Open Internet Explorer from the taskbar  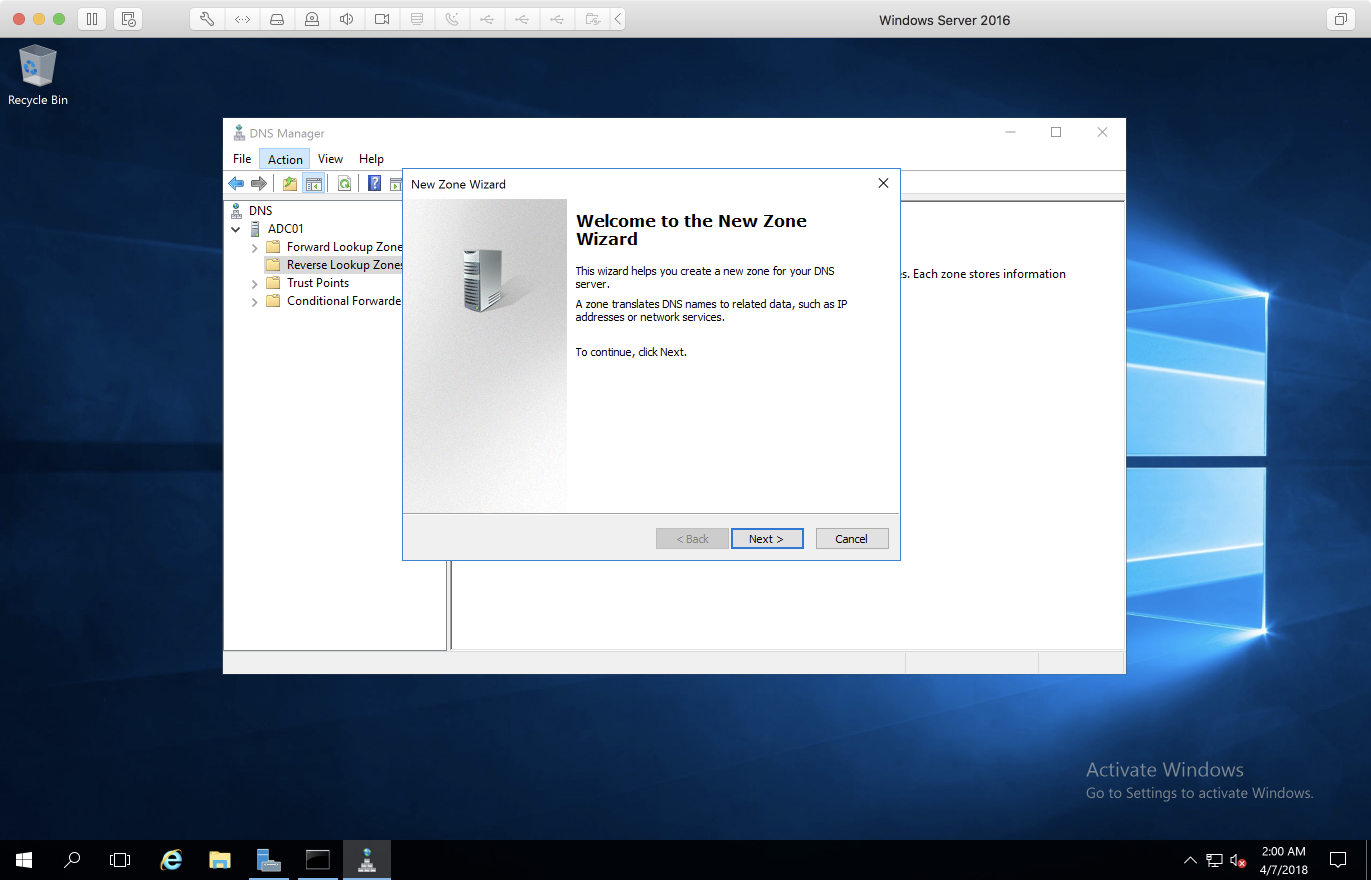[172, 860]
